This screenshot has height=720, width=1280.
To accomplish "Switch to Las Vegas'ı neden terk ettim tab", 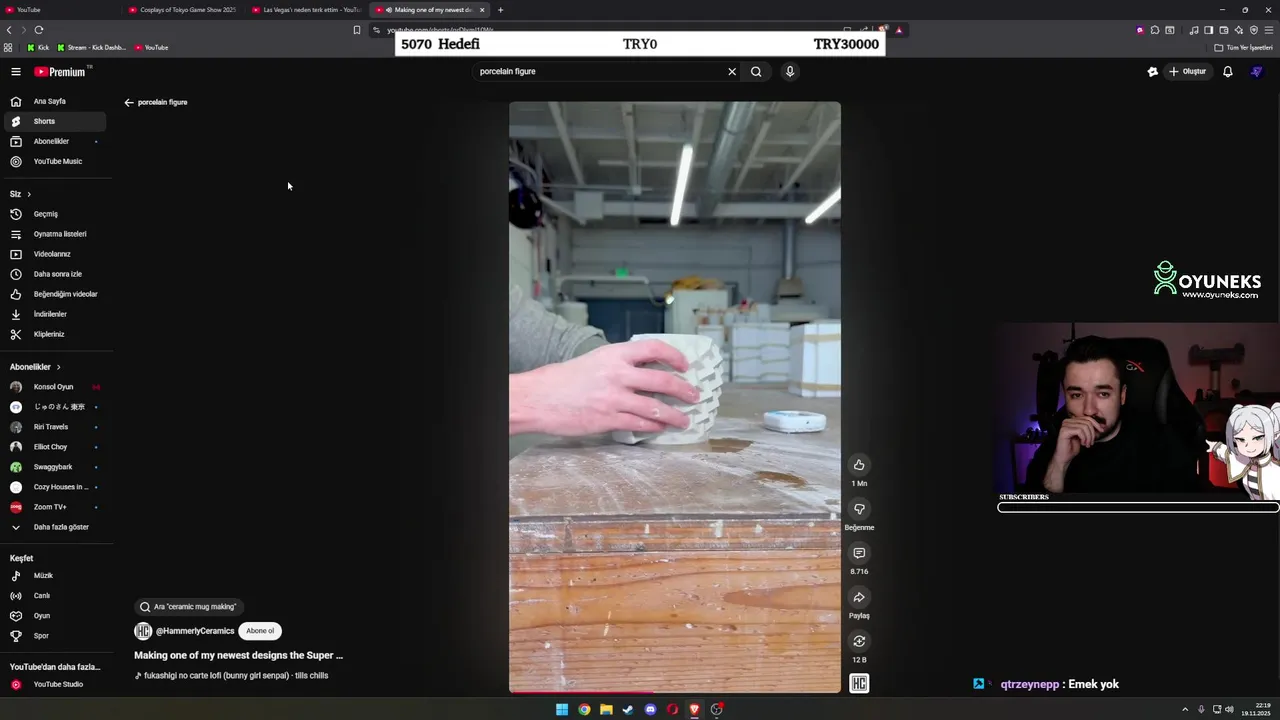I will (x=308, y=10).
